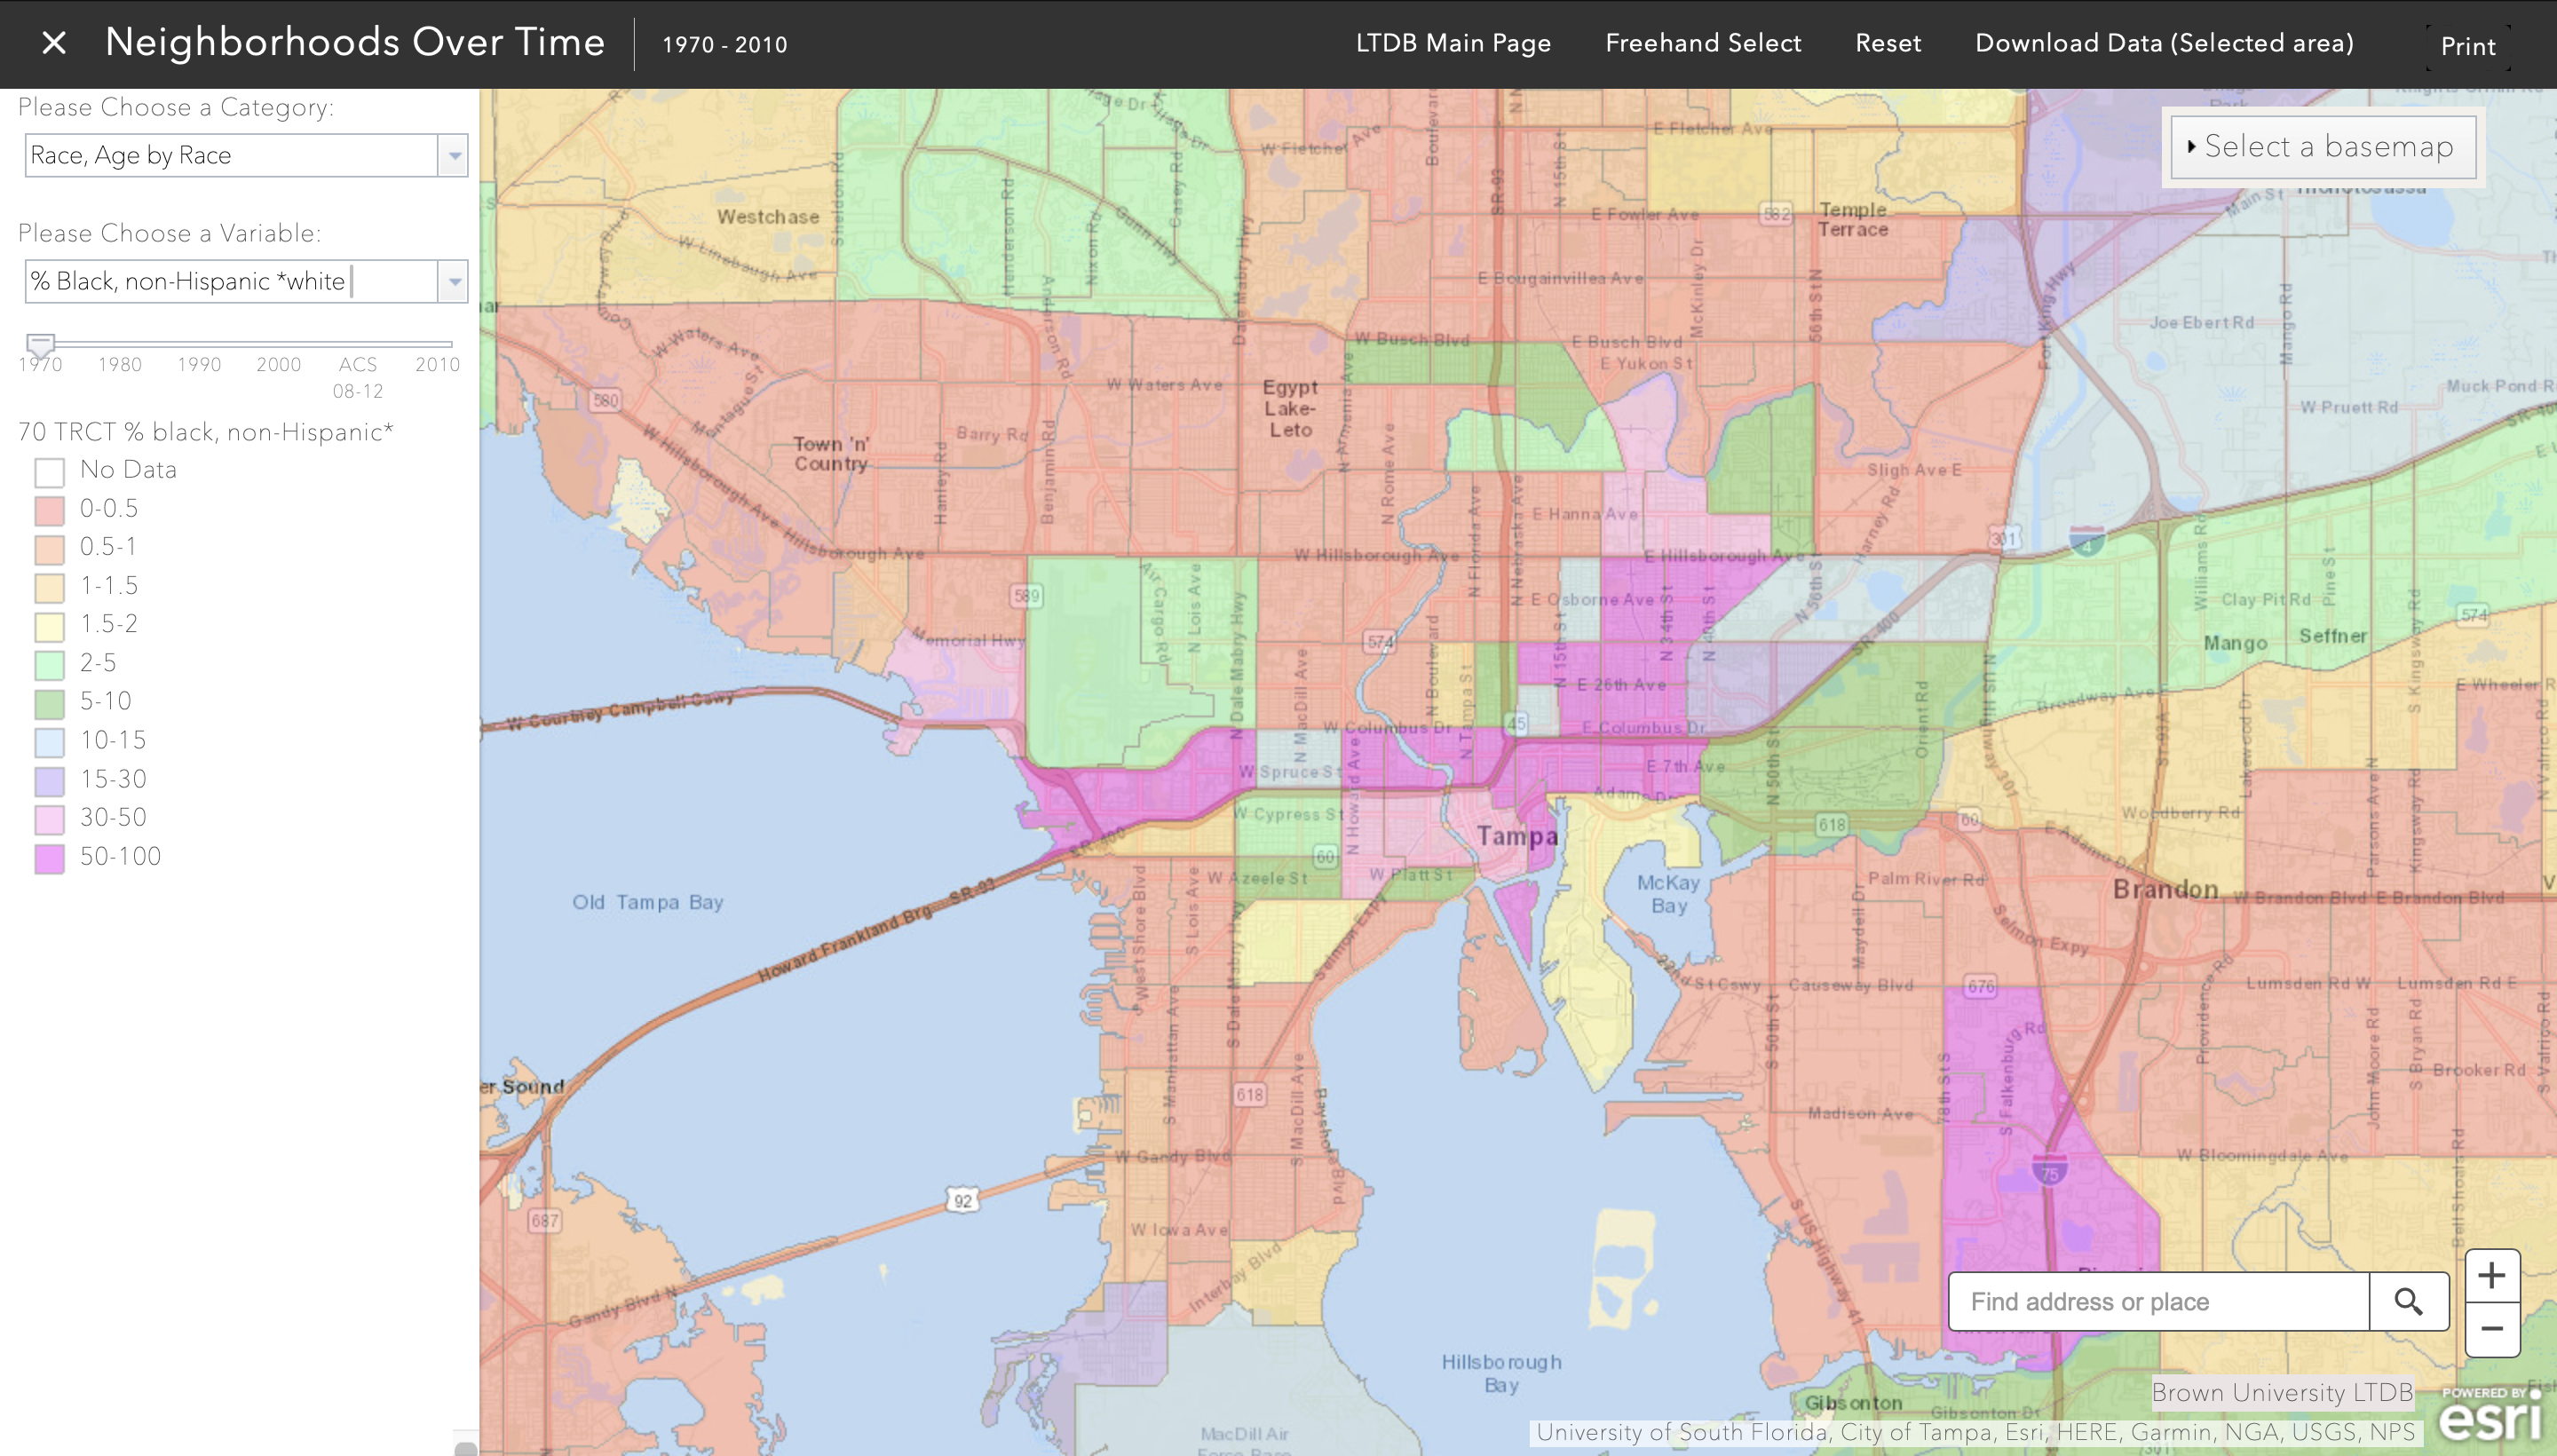Open the Category dropdown arrow

click(x=454, y=156)
